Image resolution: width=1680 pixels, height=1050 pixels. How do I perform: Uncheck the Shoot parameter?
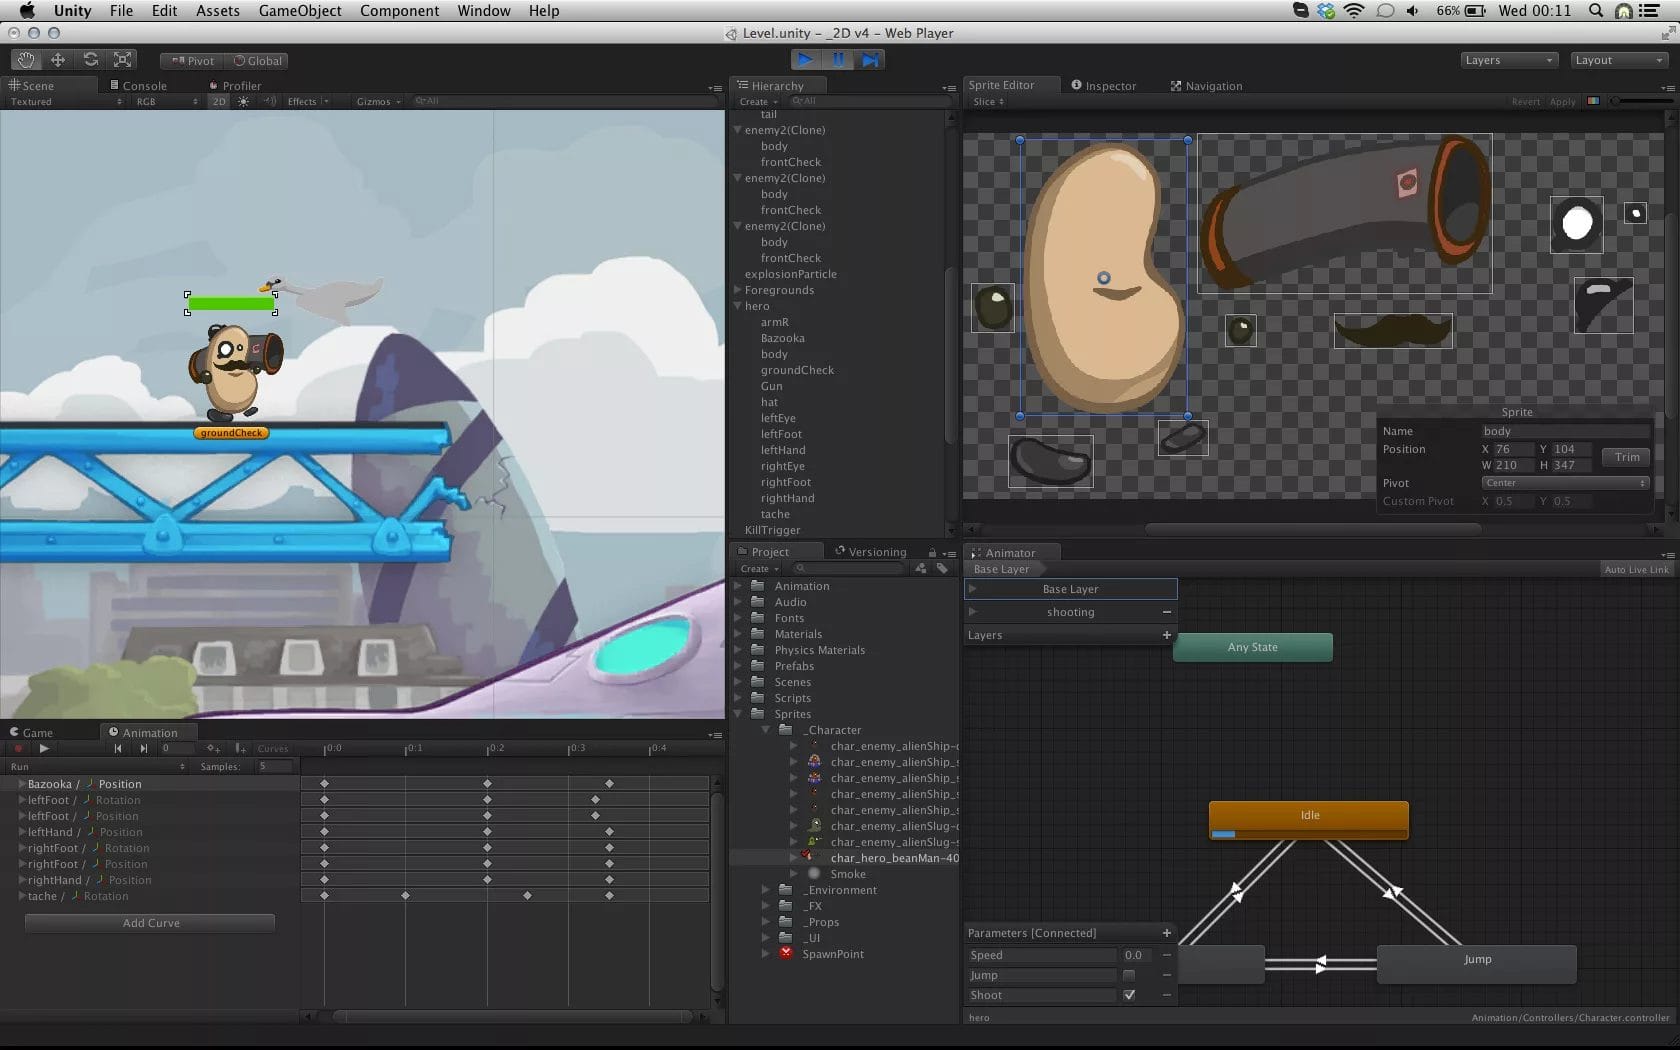tap(1130, 995)
